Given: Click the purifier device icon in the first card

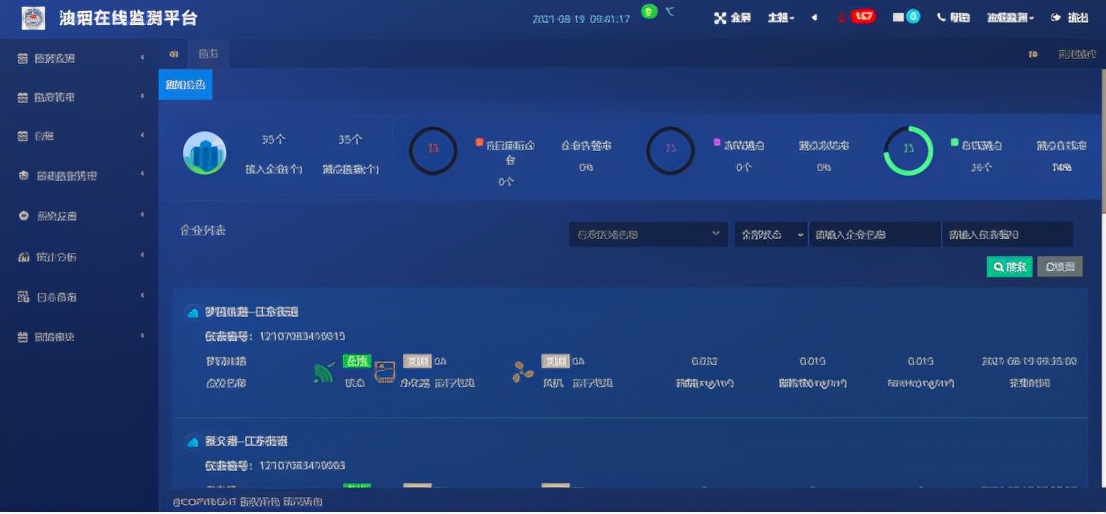Looking at the screenshot, I should 384,372.
